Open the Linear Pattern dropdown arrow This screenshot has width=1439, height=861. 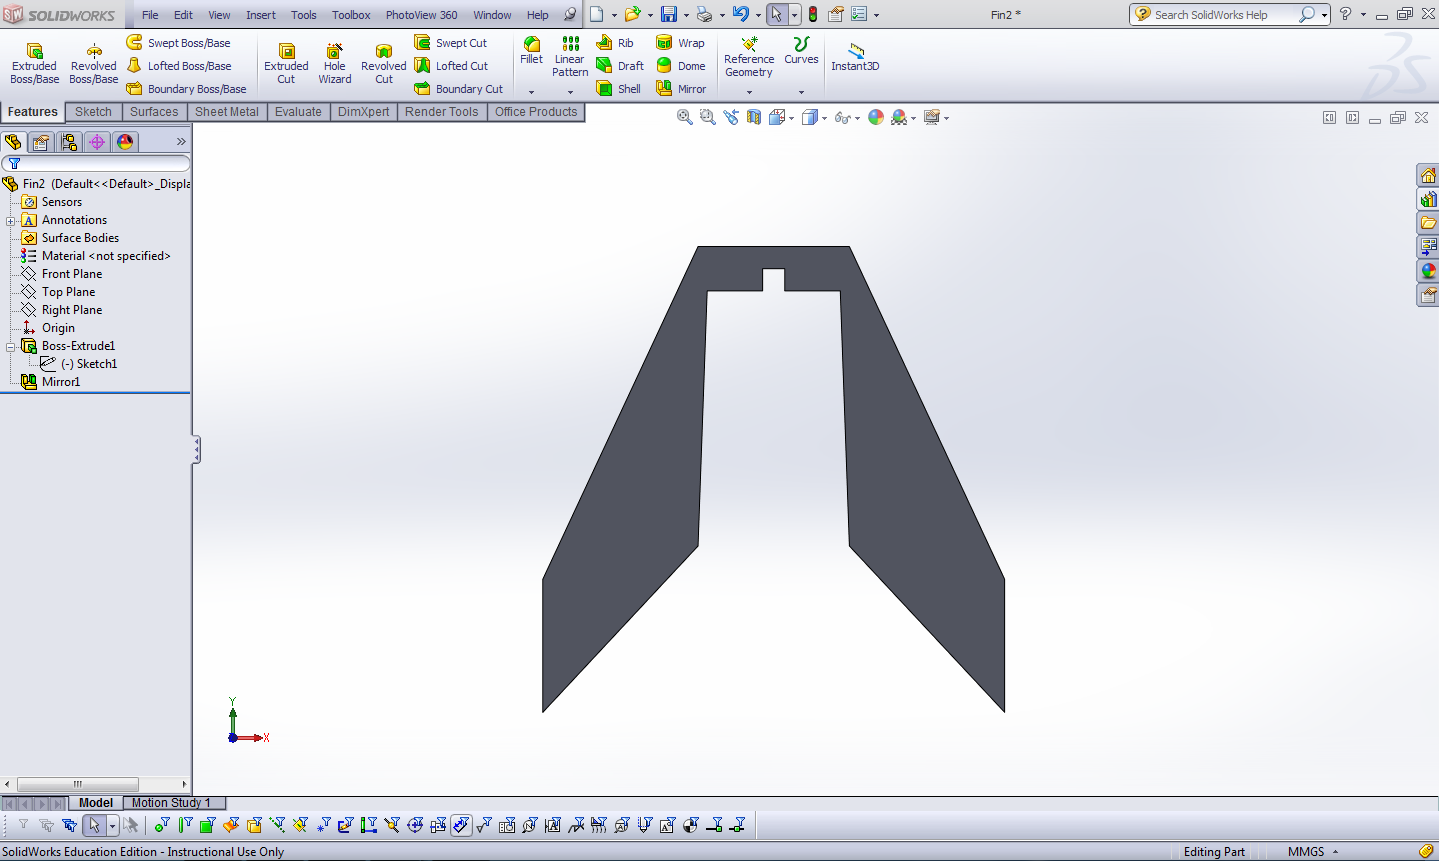coord(570,92)
